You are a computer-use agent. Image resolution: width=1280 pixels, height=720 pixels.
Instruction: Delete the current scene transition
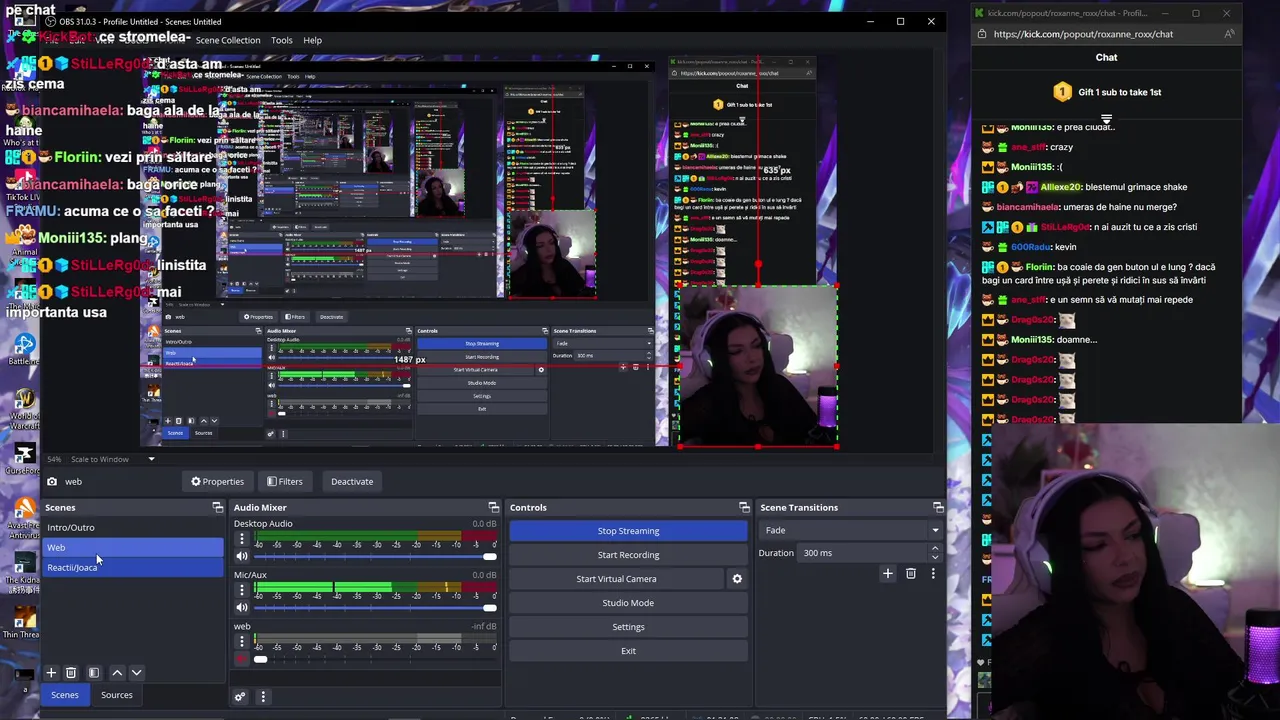point(911,574)
